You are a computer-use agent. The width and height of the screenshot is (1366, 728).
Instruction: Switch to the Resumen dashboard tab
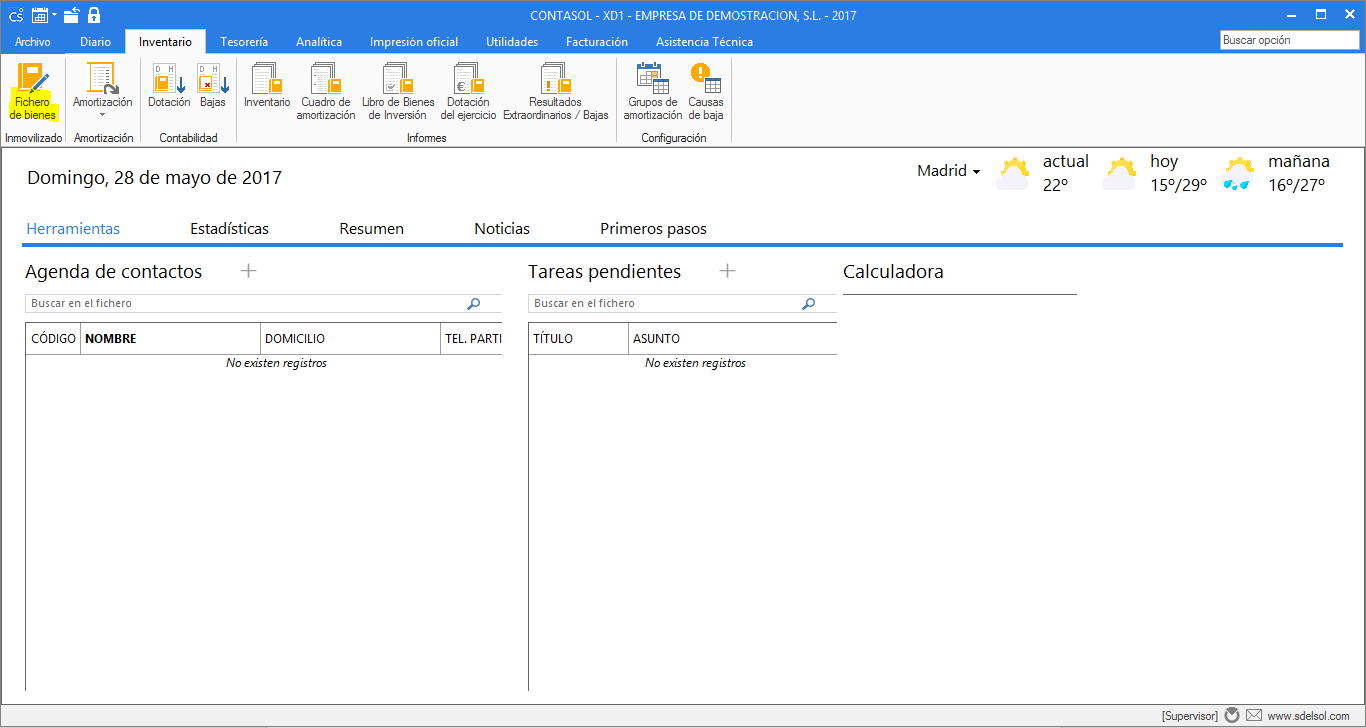tap(372, 229)
